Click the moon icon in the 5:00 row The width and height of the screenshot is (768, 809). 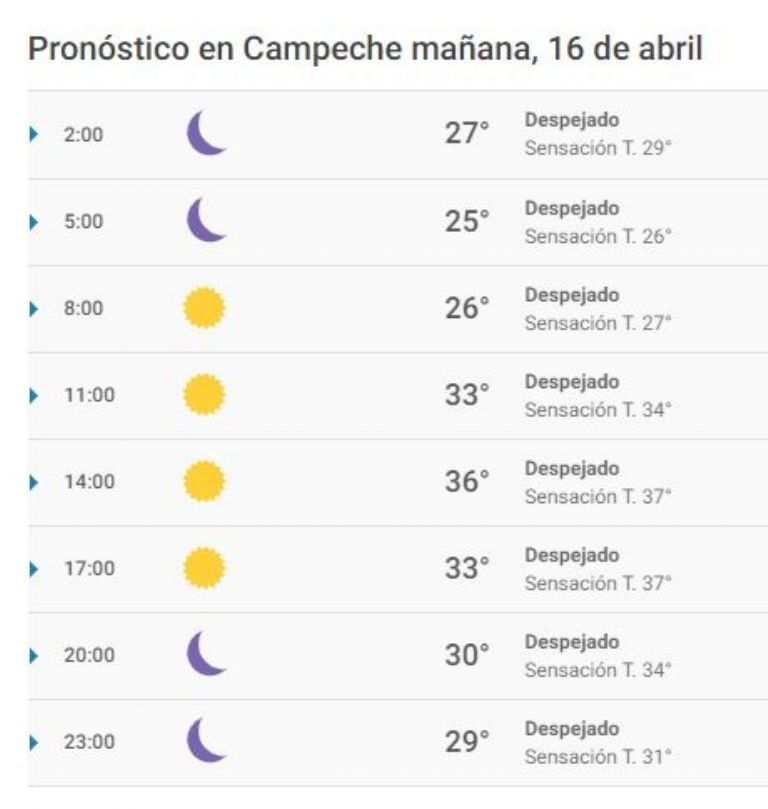[206, 219]
